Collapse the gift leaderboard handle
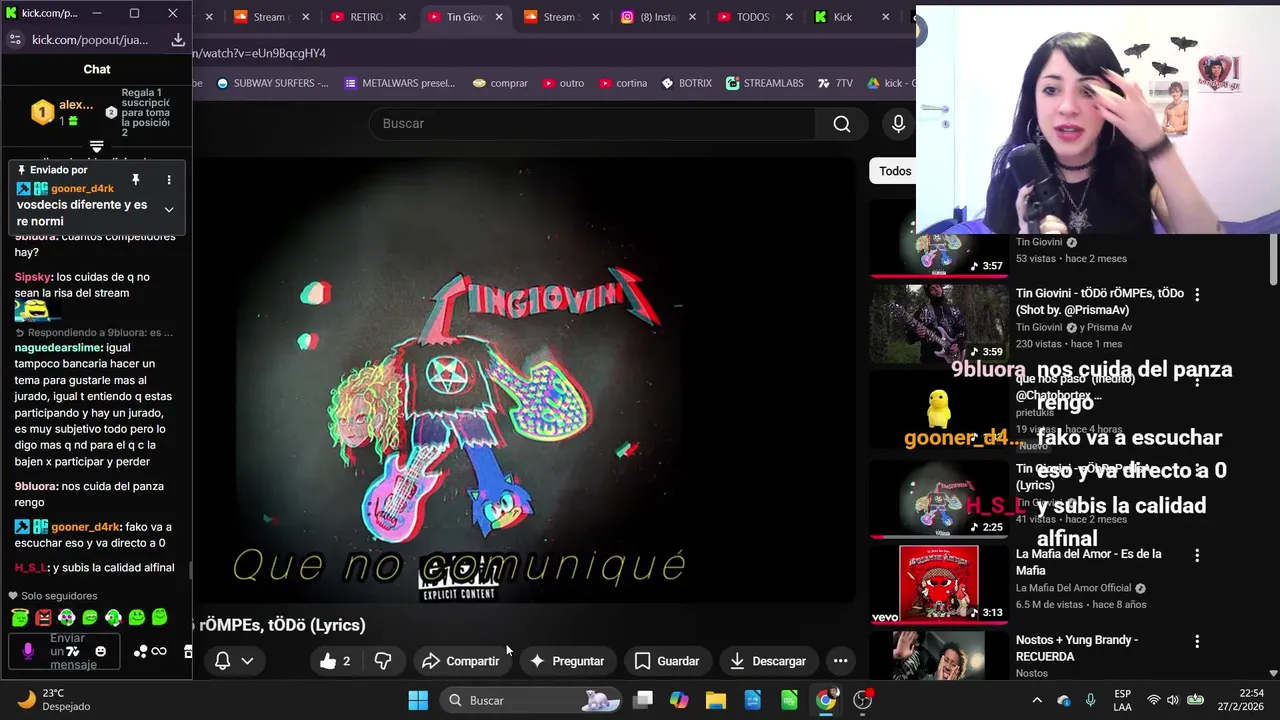1280x720 pixels. coord(96,147)
